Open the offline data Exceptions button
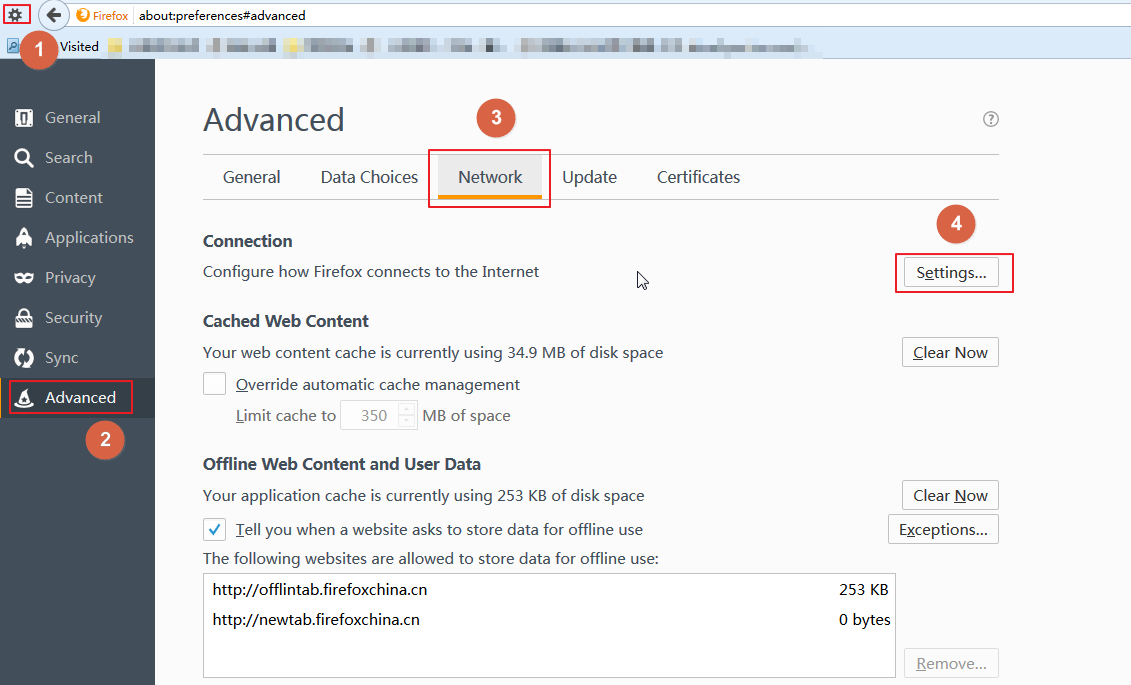 point(942,529)
